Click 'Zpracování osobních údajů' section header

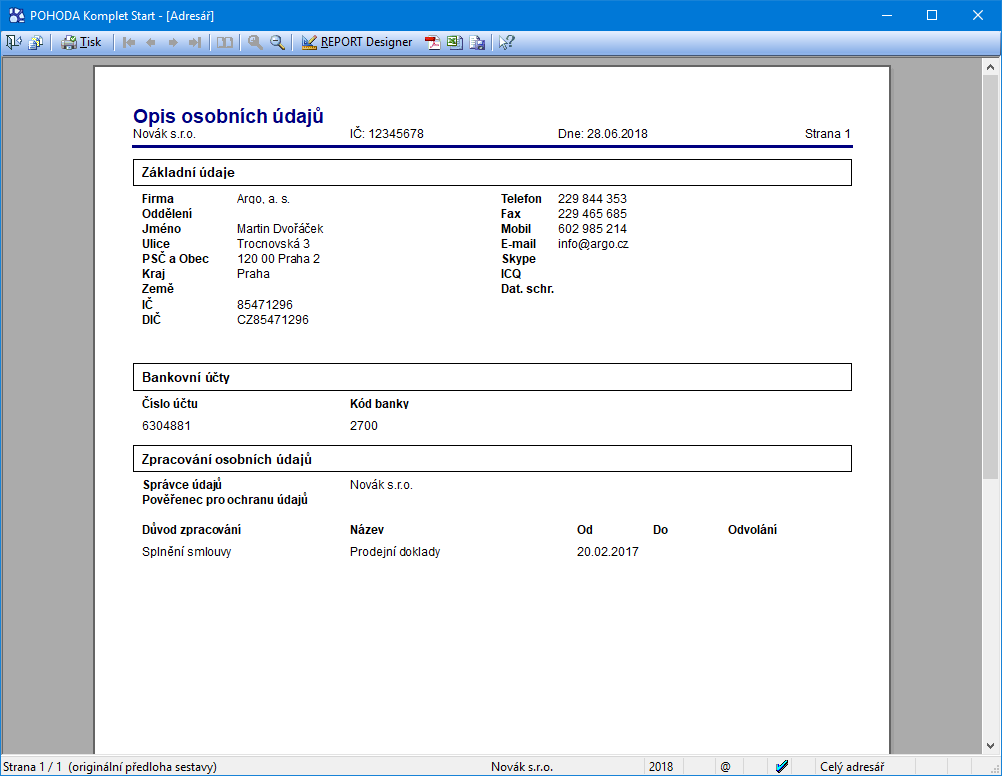pyautogui.click(x=492, y=459)
